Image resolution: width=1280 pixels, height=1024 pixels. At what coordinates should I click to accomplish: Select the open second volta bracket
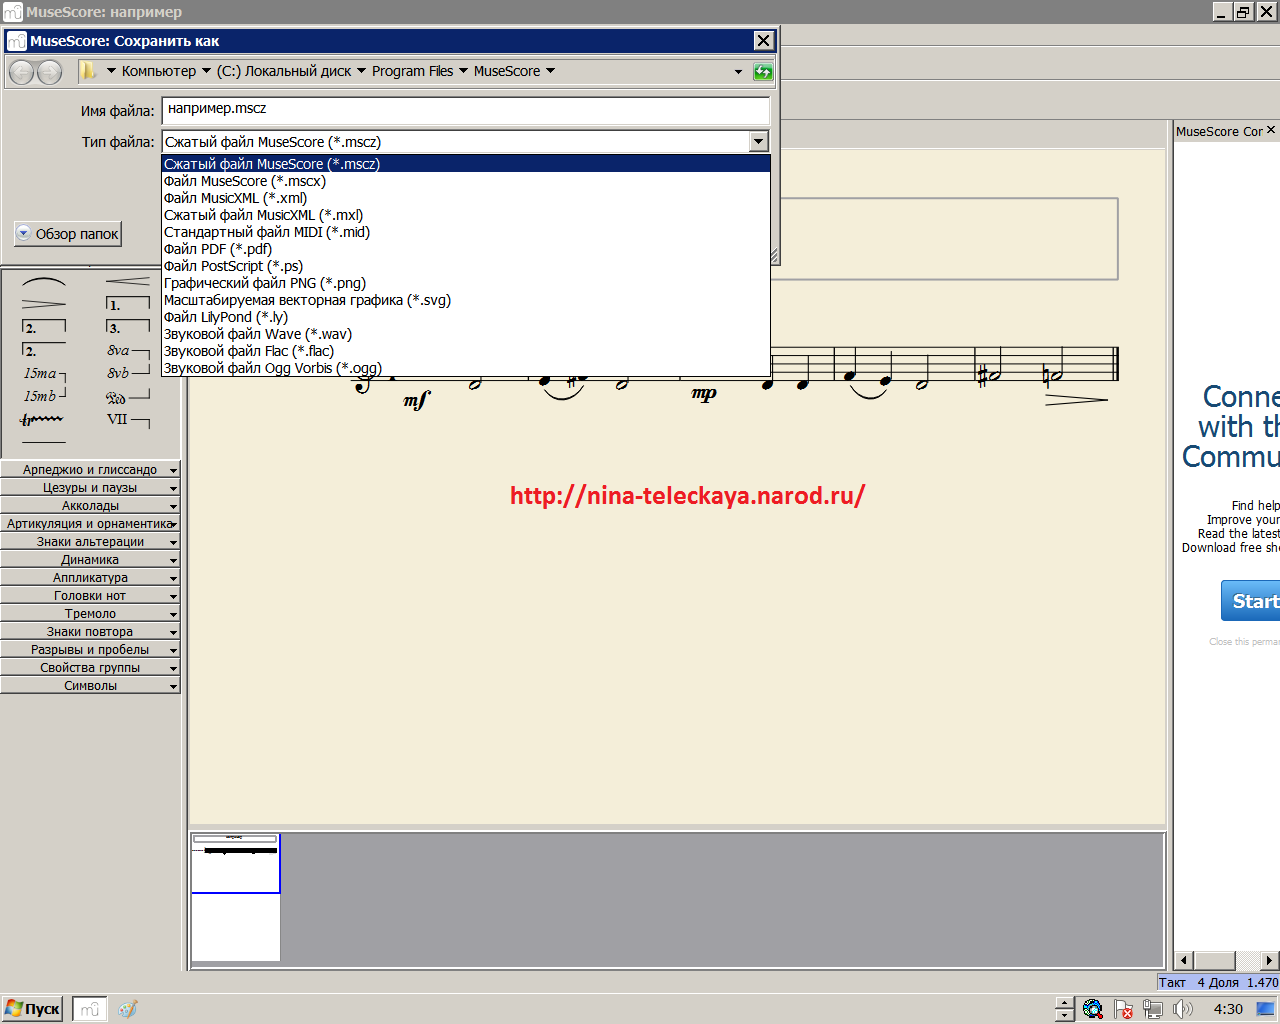[x=44, y=350]
